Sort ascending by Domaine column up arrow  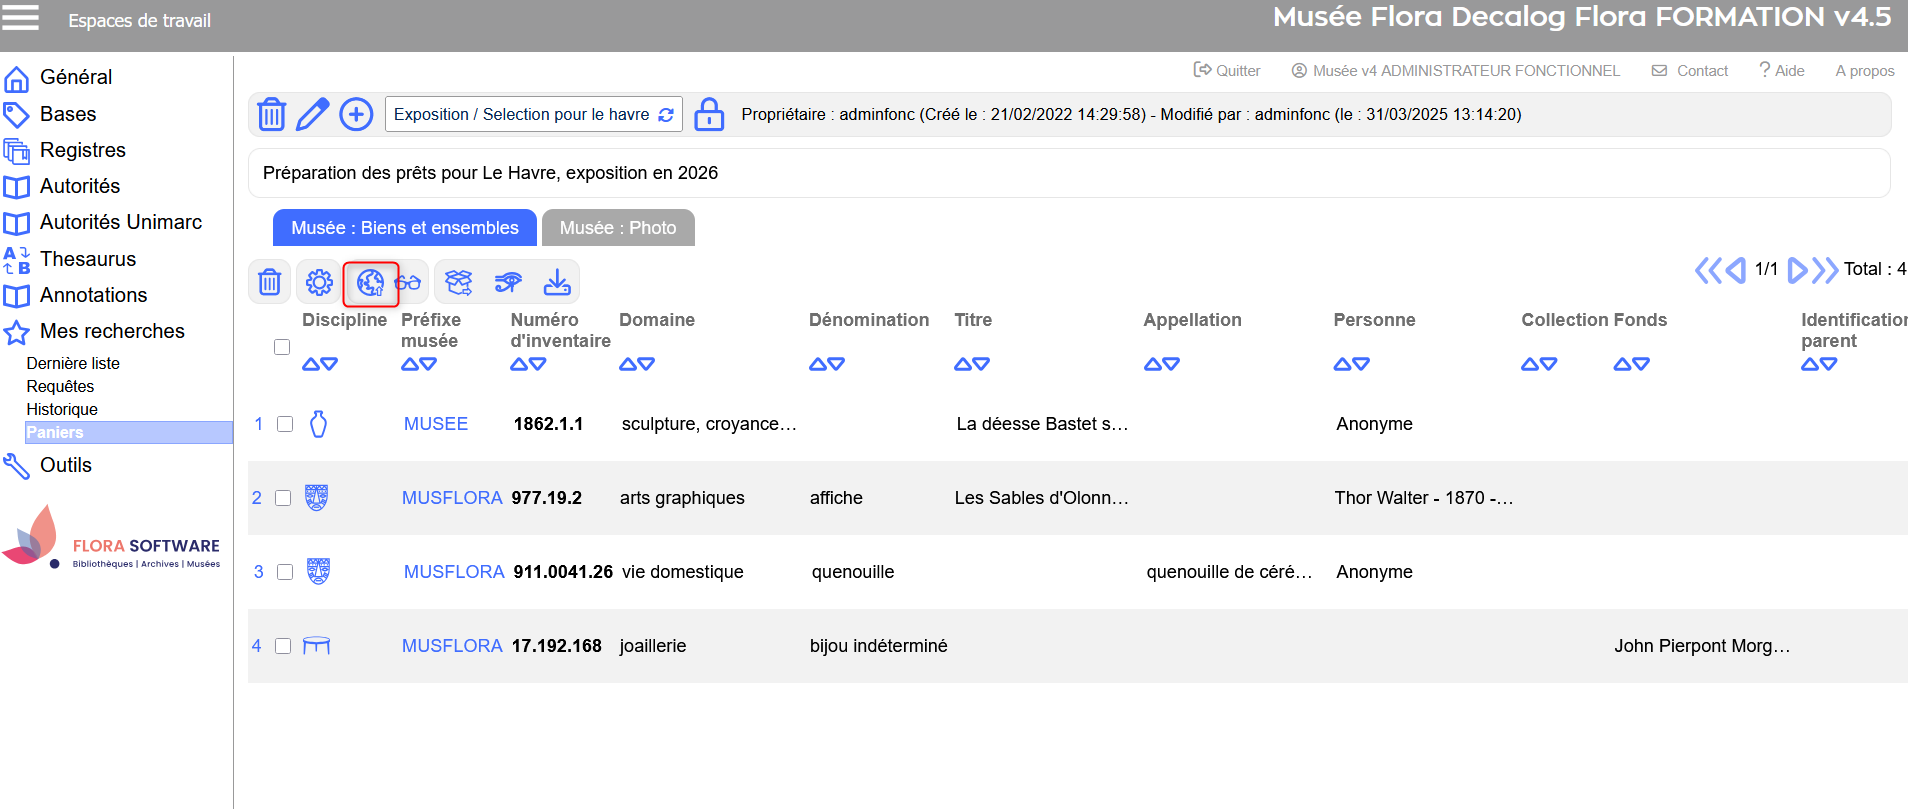click(x=628, y=364)
